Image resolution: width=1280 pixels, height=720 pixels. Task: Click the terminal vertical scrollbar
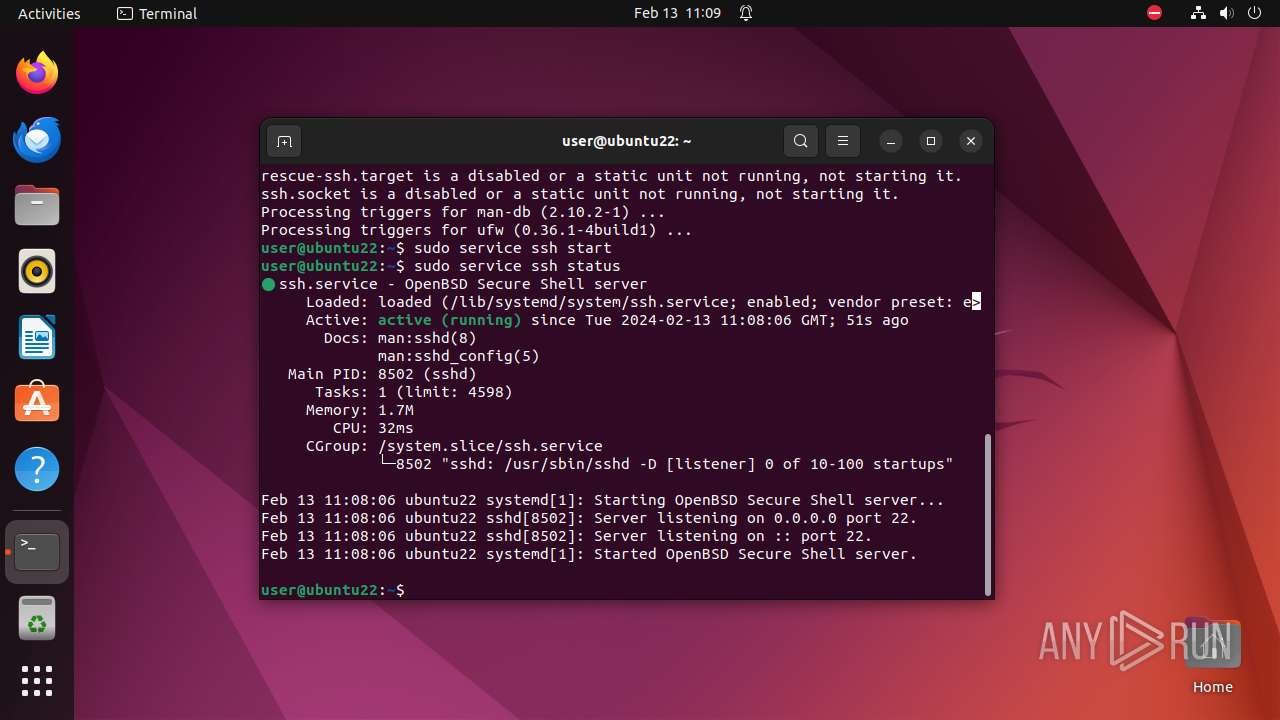(989, 513)
